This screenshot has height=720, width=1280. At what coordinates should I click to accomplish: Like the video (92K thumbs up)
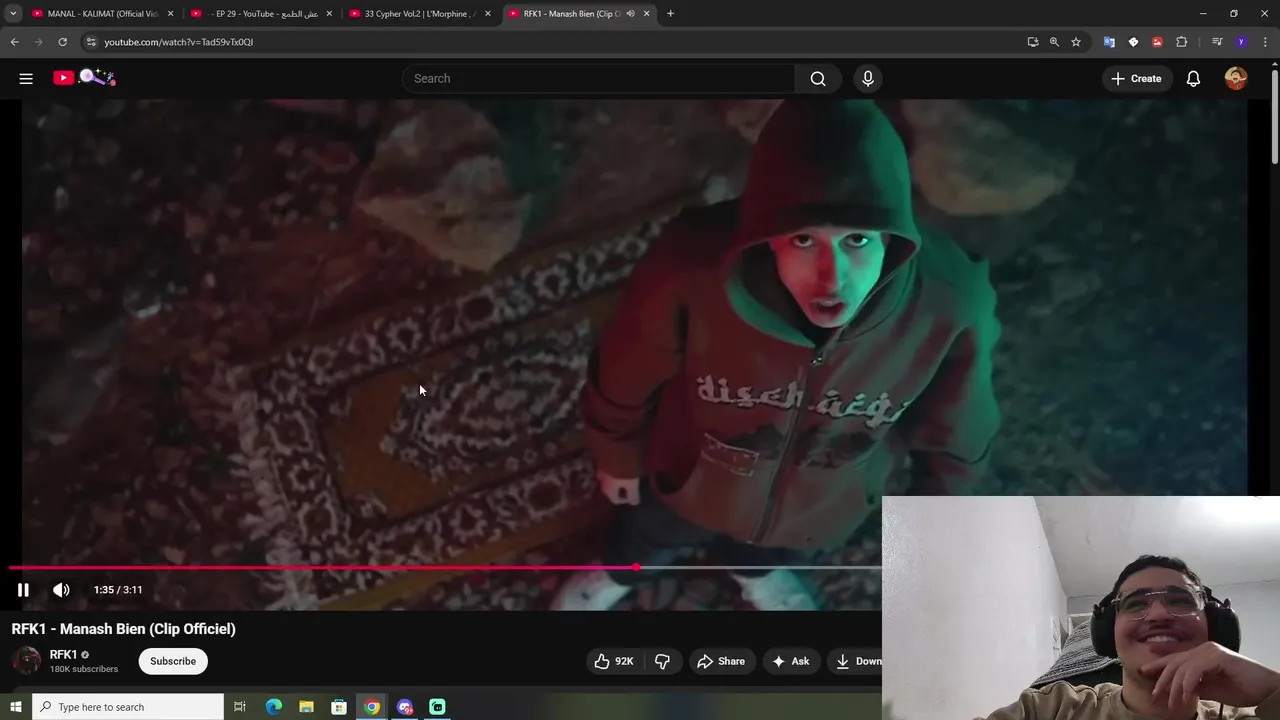click(x=614, y=661)
